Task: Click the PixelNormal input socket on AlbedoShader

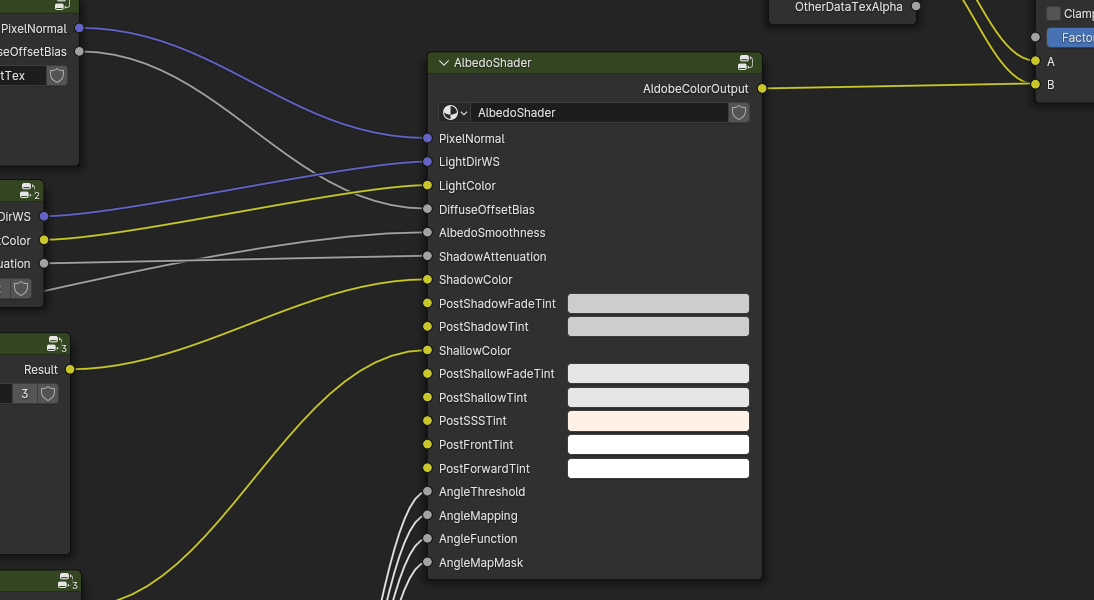Action: pyautogui.click(x=428, y=139)
